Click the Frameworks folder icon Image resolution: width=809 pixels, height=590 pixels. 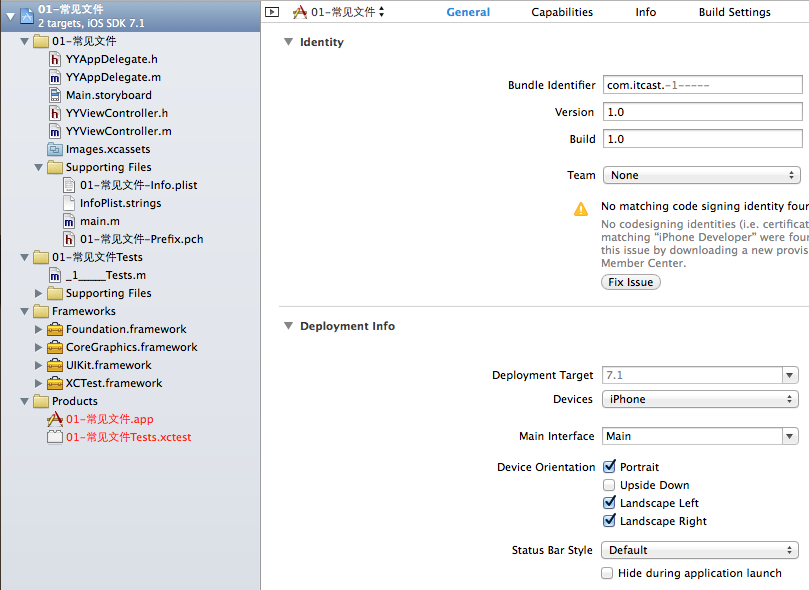[x=41, y=312]
